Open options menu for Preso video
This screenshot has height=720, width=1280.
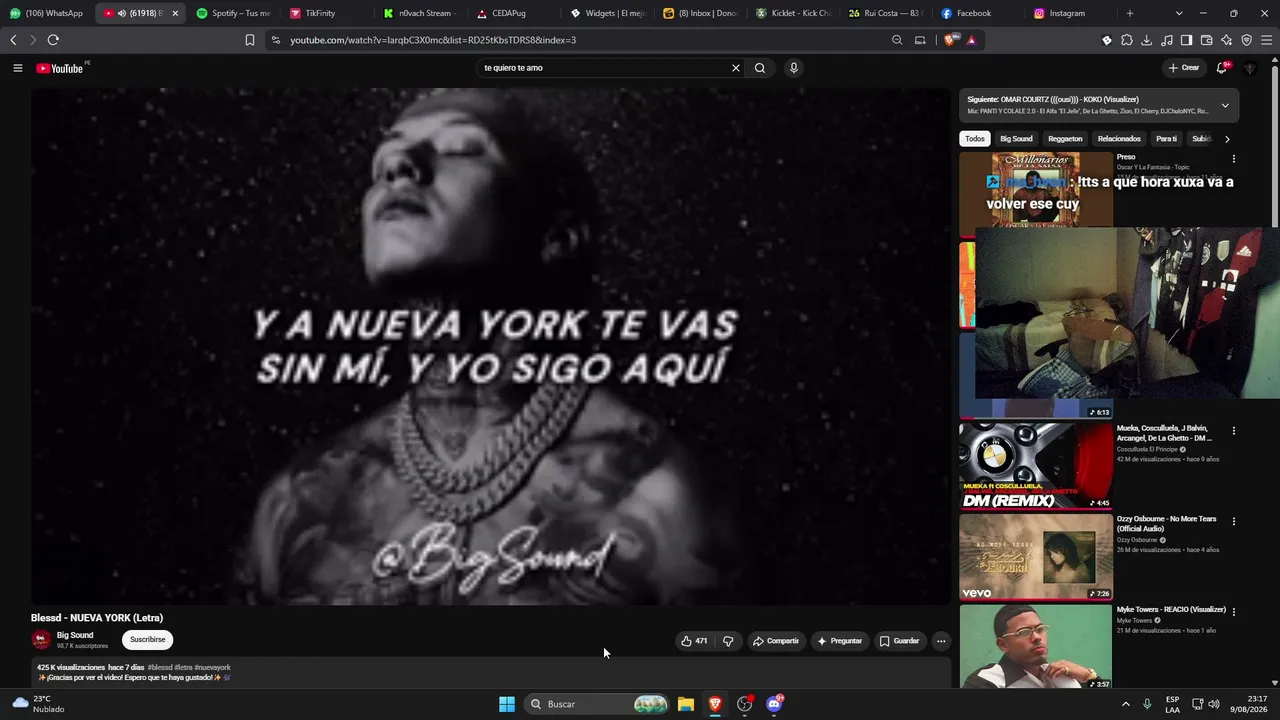coord(1233,159)
